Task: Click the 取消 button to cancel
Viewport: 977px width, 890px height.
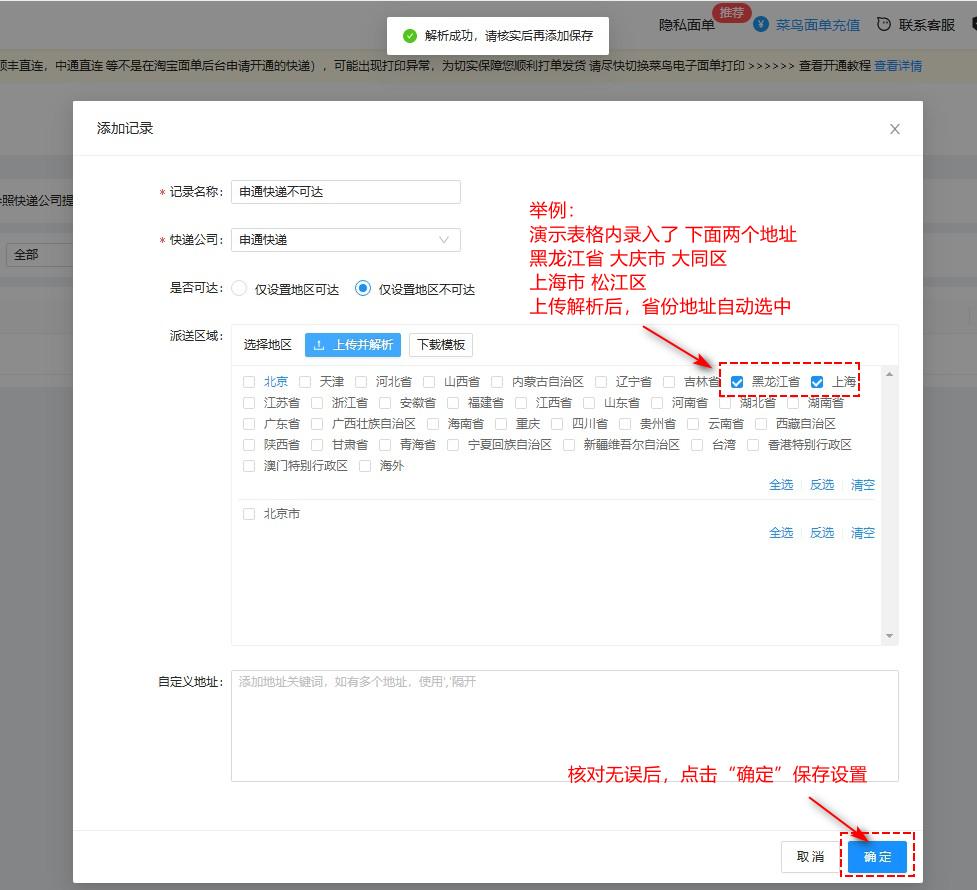Action: pyautogui.click(x=810, y=856)
